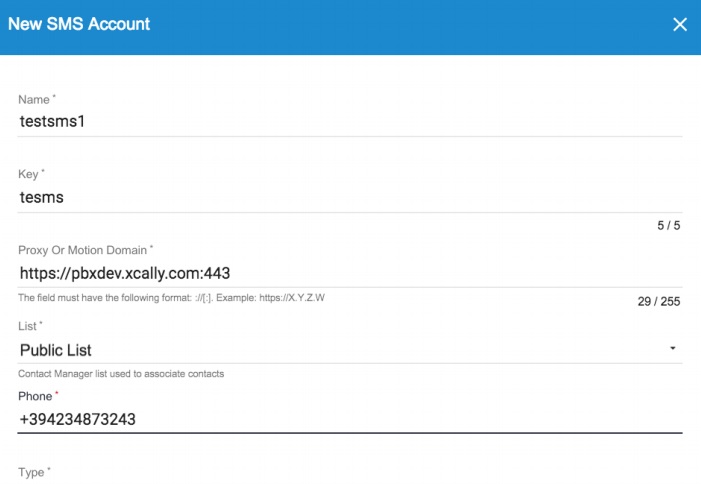701x484 pixels.
Task: Click the Proxy Or Motion Domain field
Action: click(x=350, y=273)
